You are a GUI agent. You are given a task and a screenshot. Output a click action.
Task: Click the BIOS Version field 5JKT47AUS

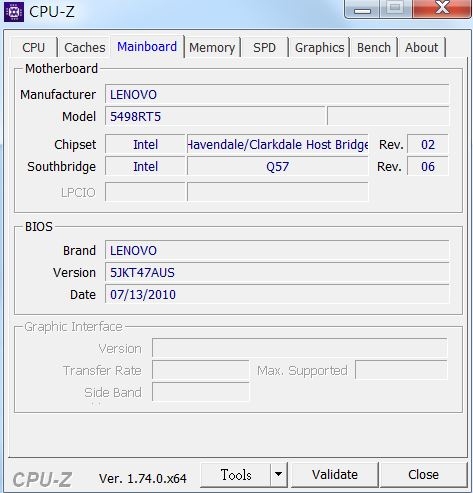click(x=277, y=272)
